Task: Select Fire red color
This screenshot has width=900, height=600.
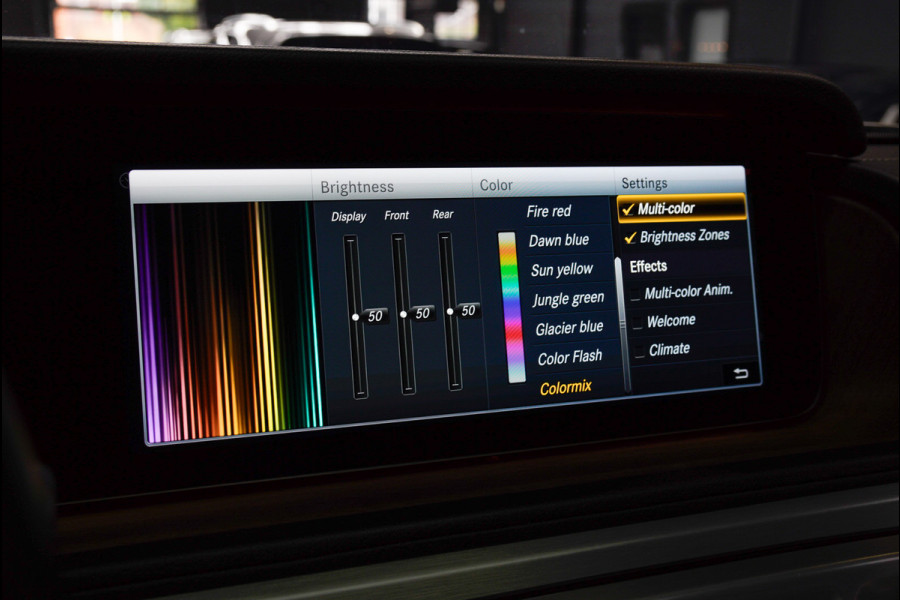Action: (549, 211)
